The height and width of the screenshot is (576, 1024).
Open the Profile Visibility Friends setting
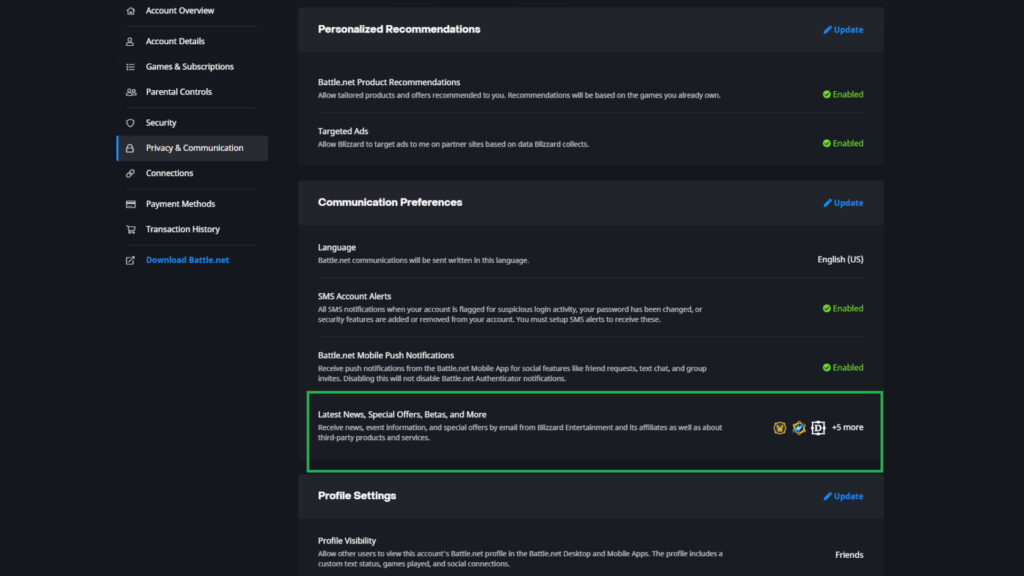[849, 554]
